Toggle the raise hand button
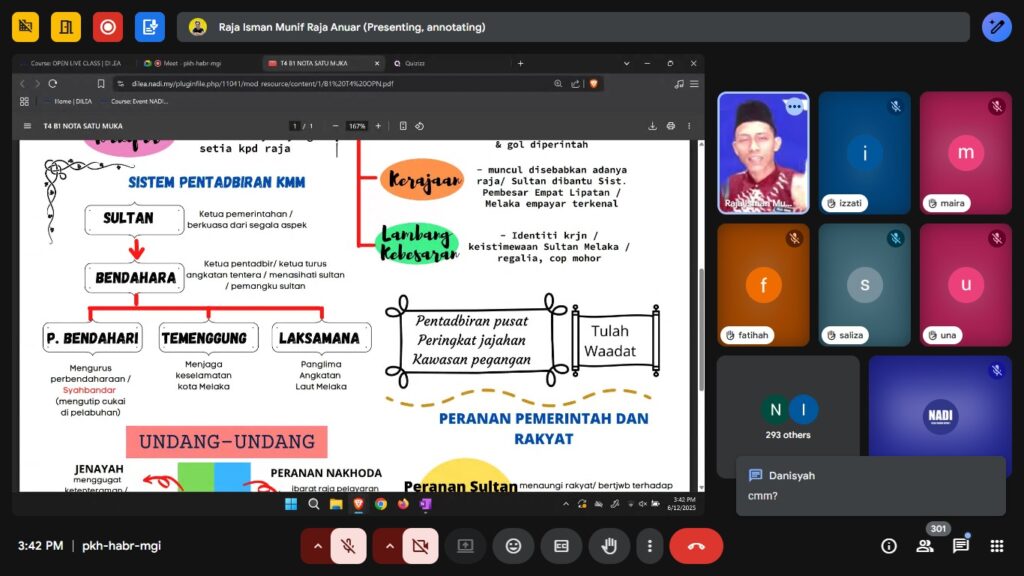The width and height of the screenshot is (1024, 576). (x=609, y=546)
